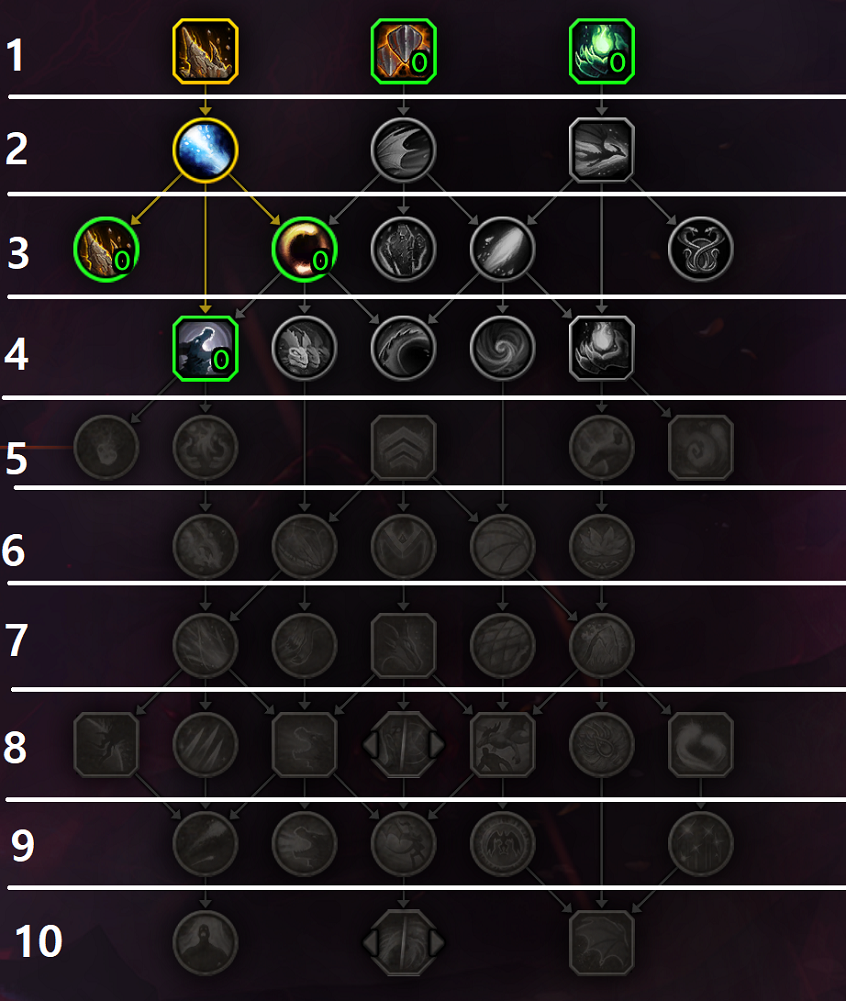Choose the howling wolf talent with green border
The image size is (846, 1001).
(206, 349)
